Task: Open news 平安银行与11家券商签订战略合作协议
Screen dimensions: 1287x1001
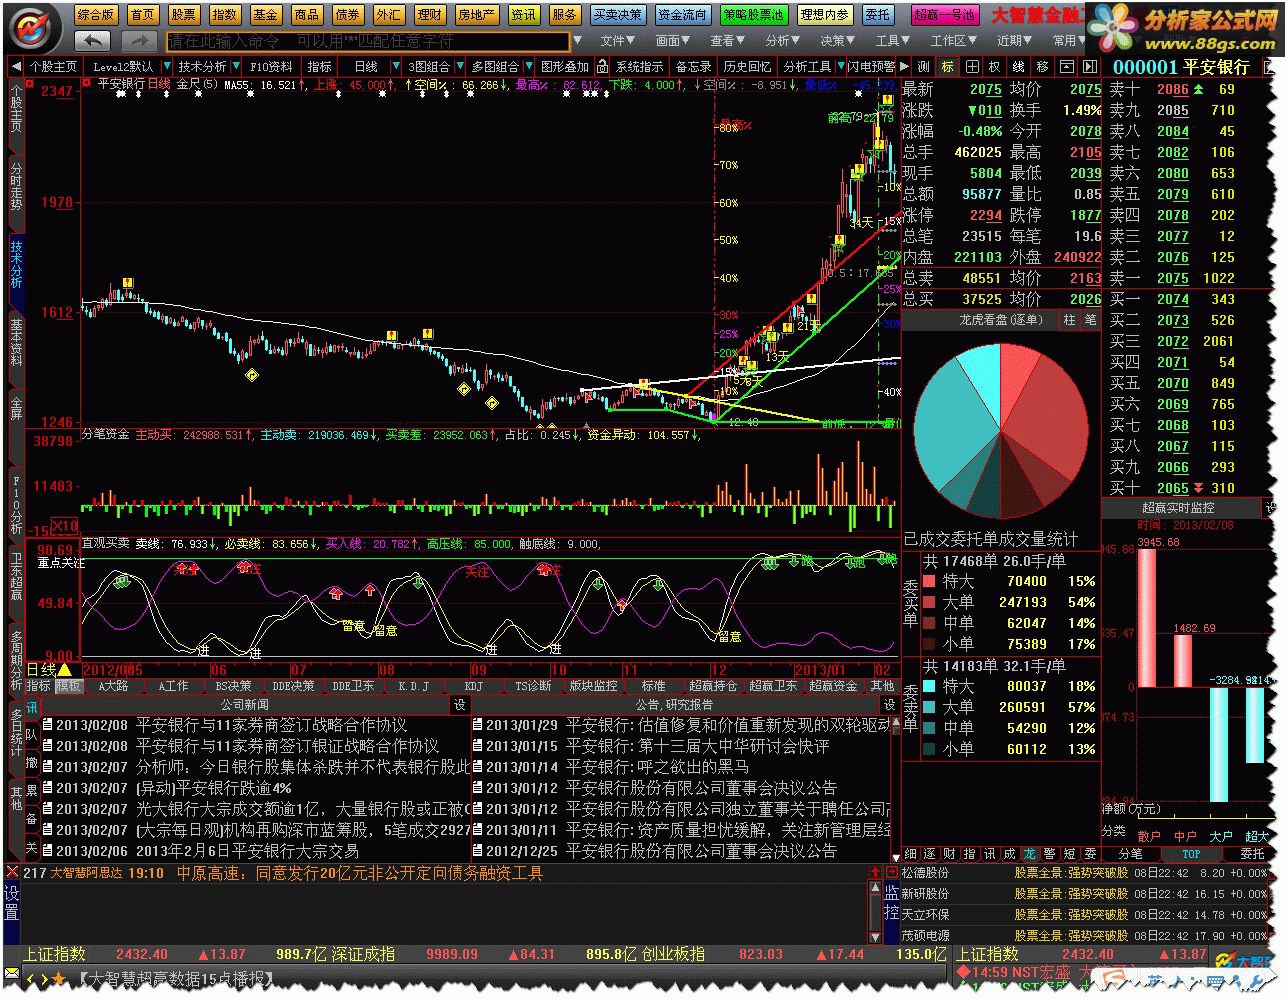Action: (x=271, y=725)
